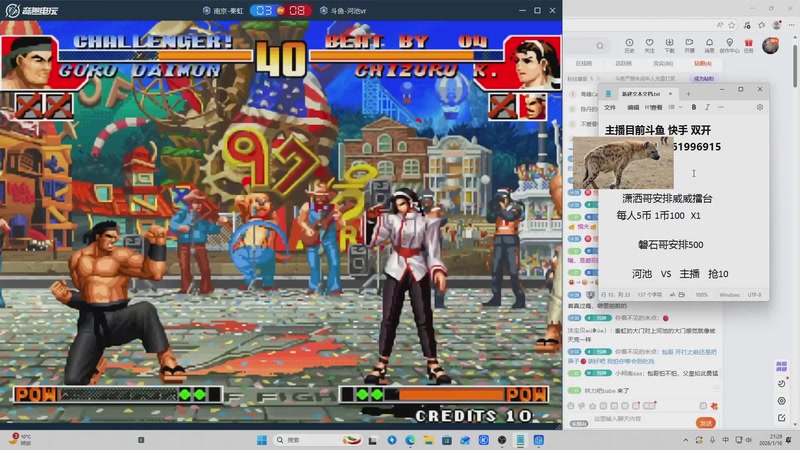
Task: Open the Creator center (创作中心) icon
Action: click(x=730, y=45)
